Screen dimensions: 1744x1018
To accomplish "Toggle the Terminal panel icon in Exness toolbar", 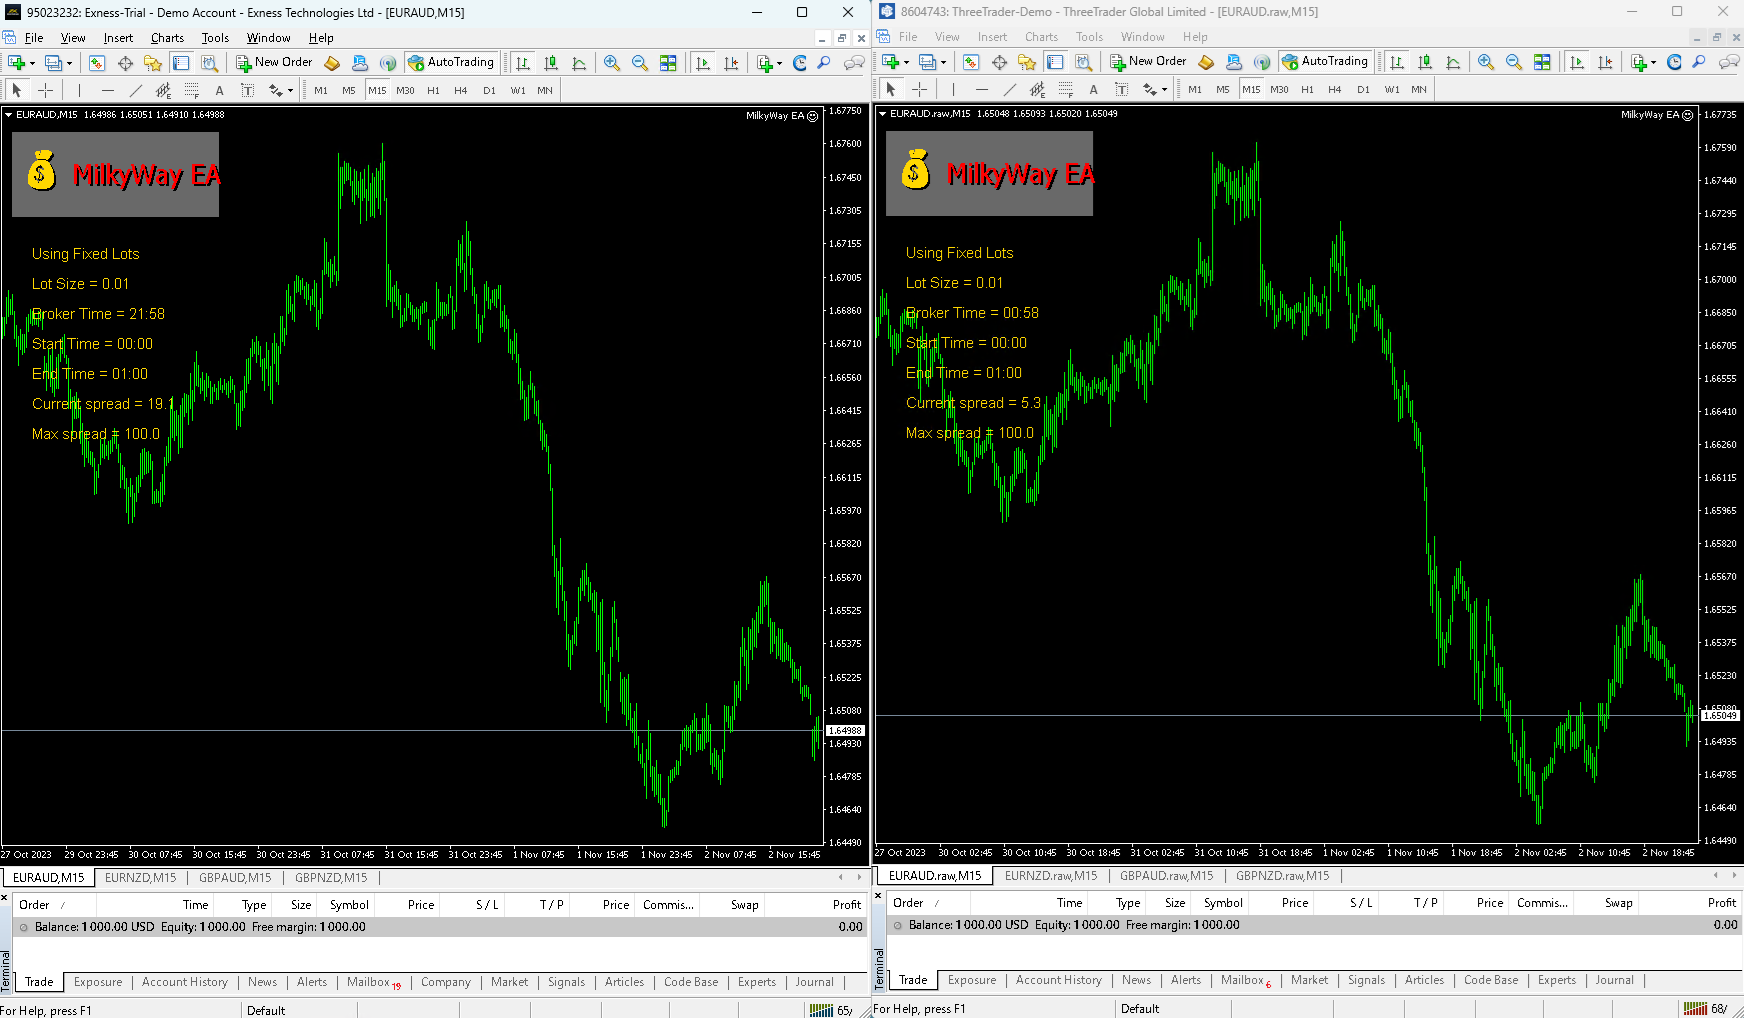I will click(x=181, y=63).
